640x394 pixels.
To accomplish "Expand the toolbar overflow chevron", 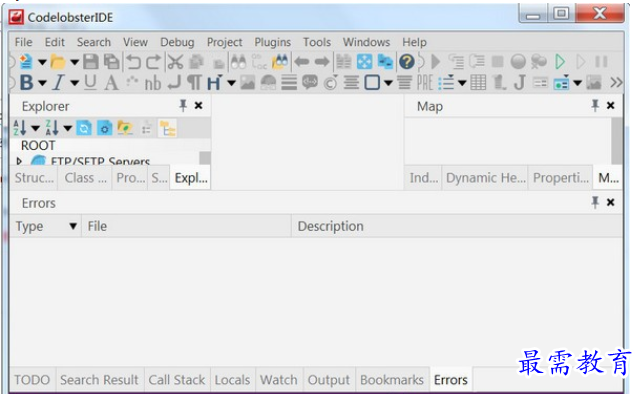I will pos(616,83).
